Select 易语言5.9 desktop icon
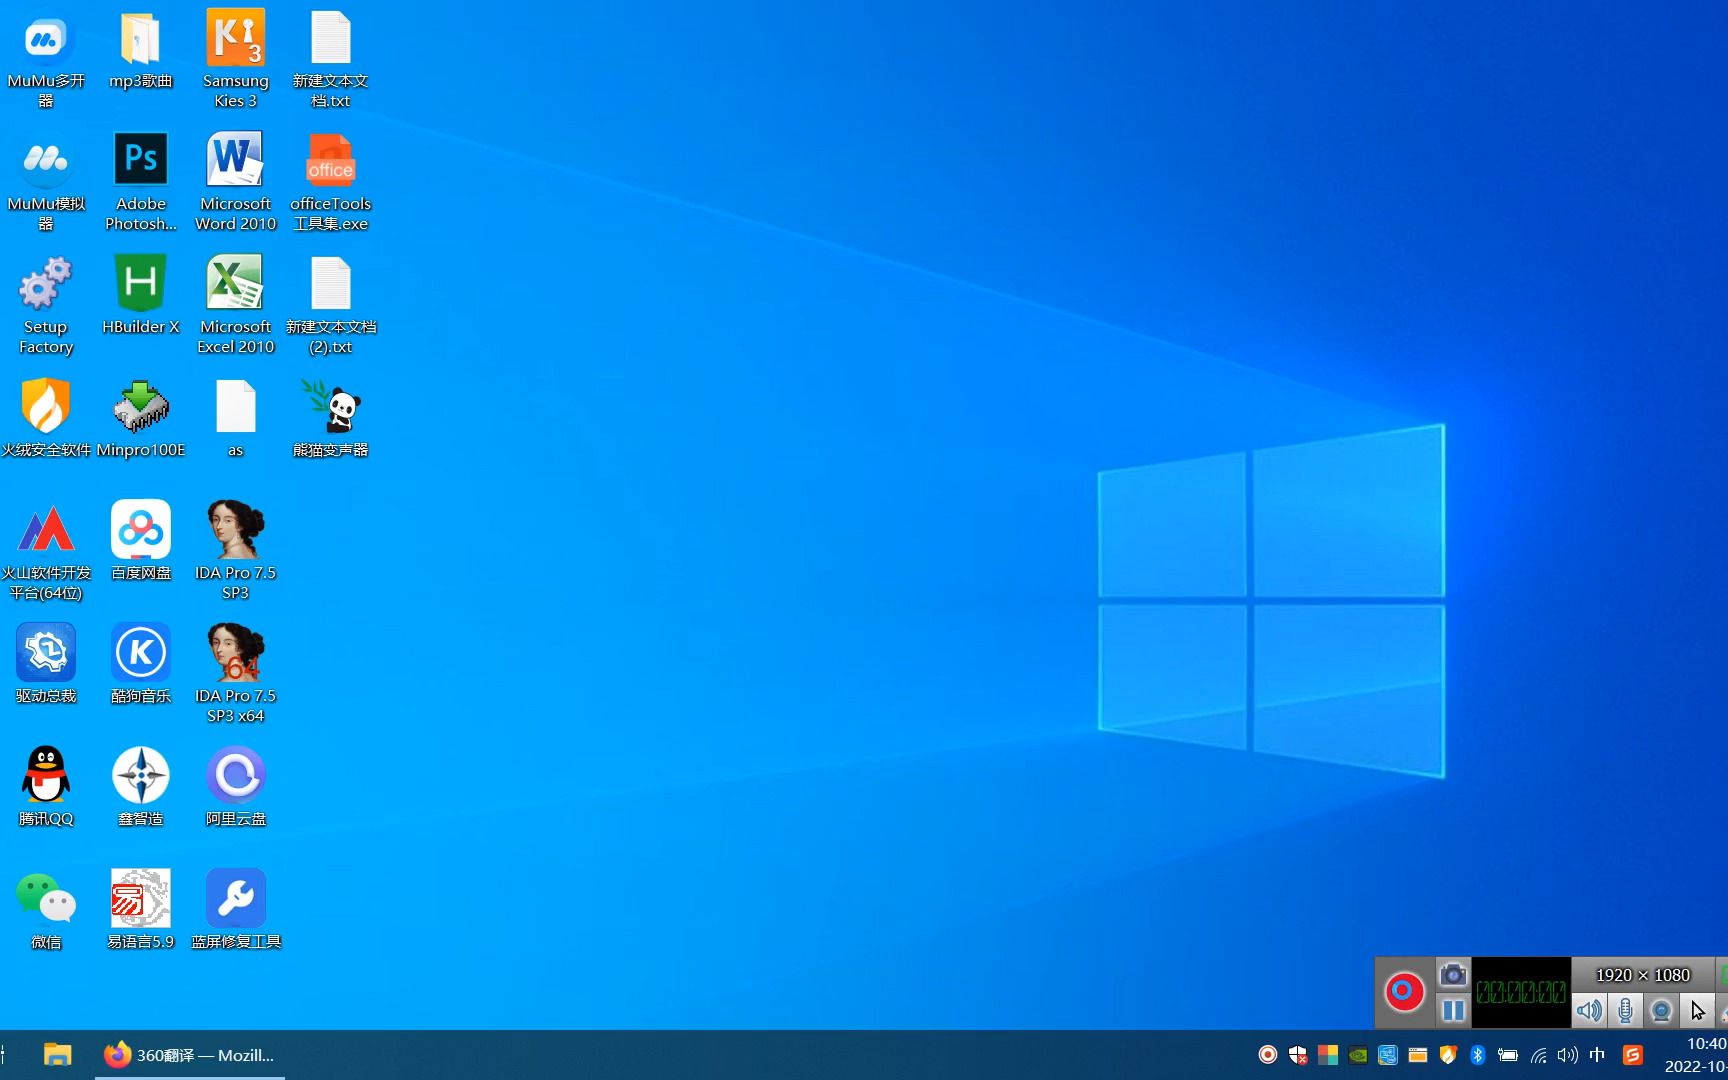 [140, 911]
